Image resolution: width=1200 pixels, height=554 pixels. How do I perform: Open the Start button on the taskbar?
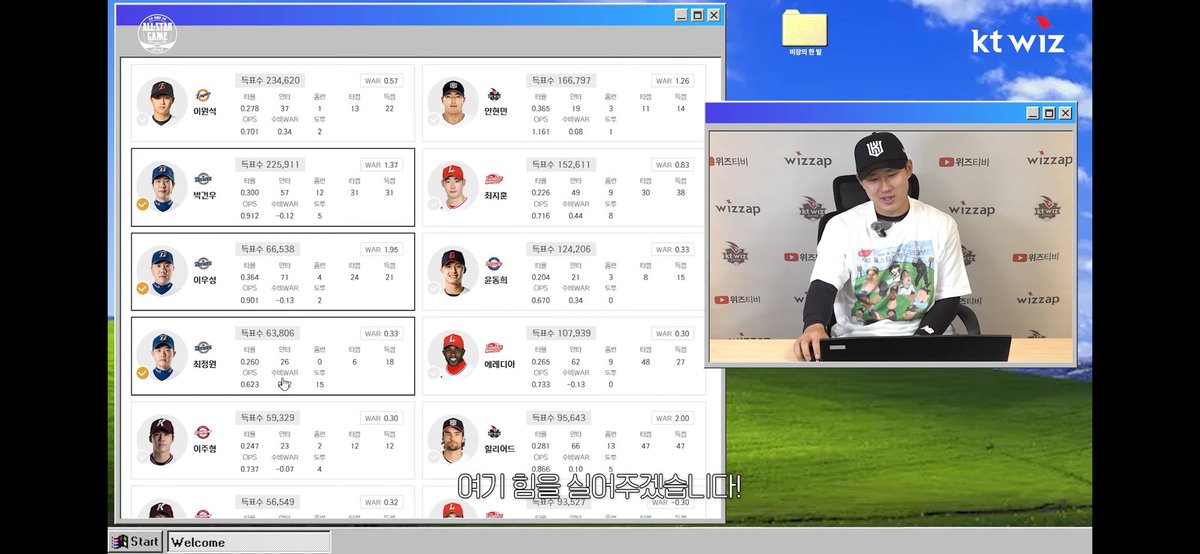135,541
